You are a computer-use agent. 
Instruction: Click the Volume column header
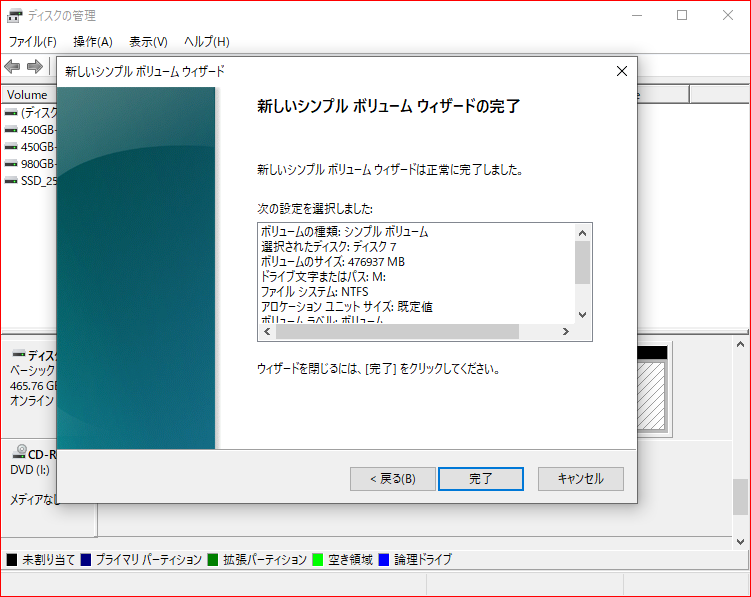coord(30,94)
